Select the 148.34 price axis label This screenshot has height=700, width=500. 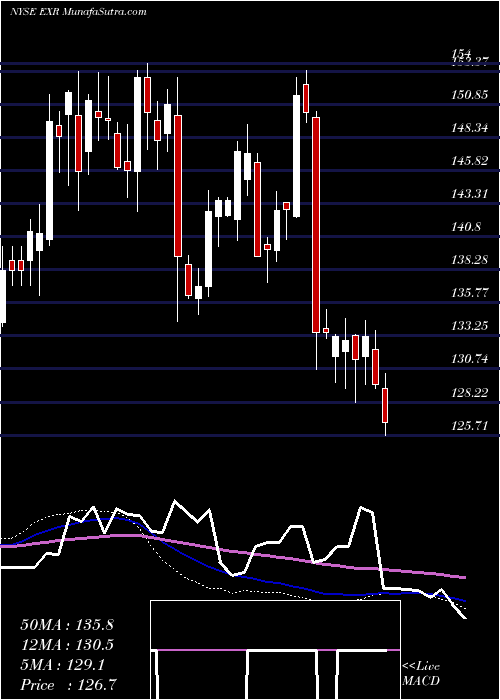(x=468, y=128)
